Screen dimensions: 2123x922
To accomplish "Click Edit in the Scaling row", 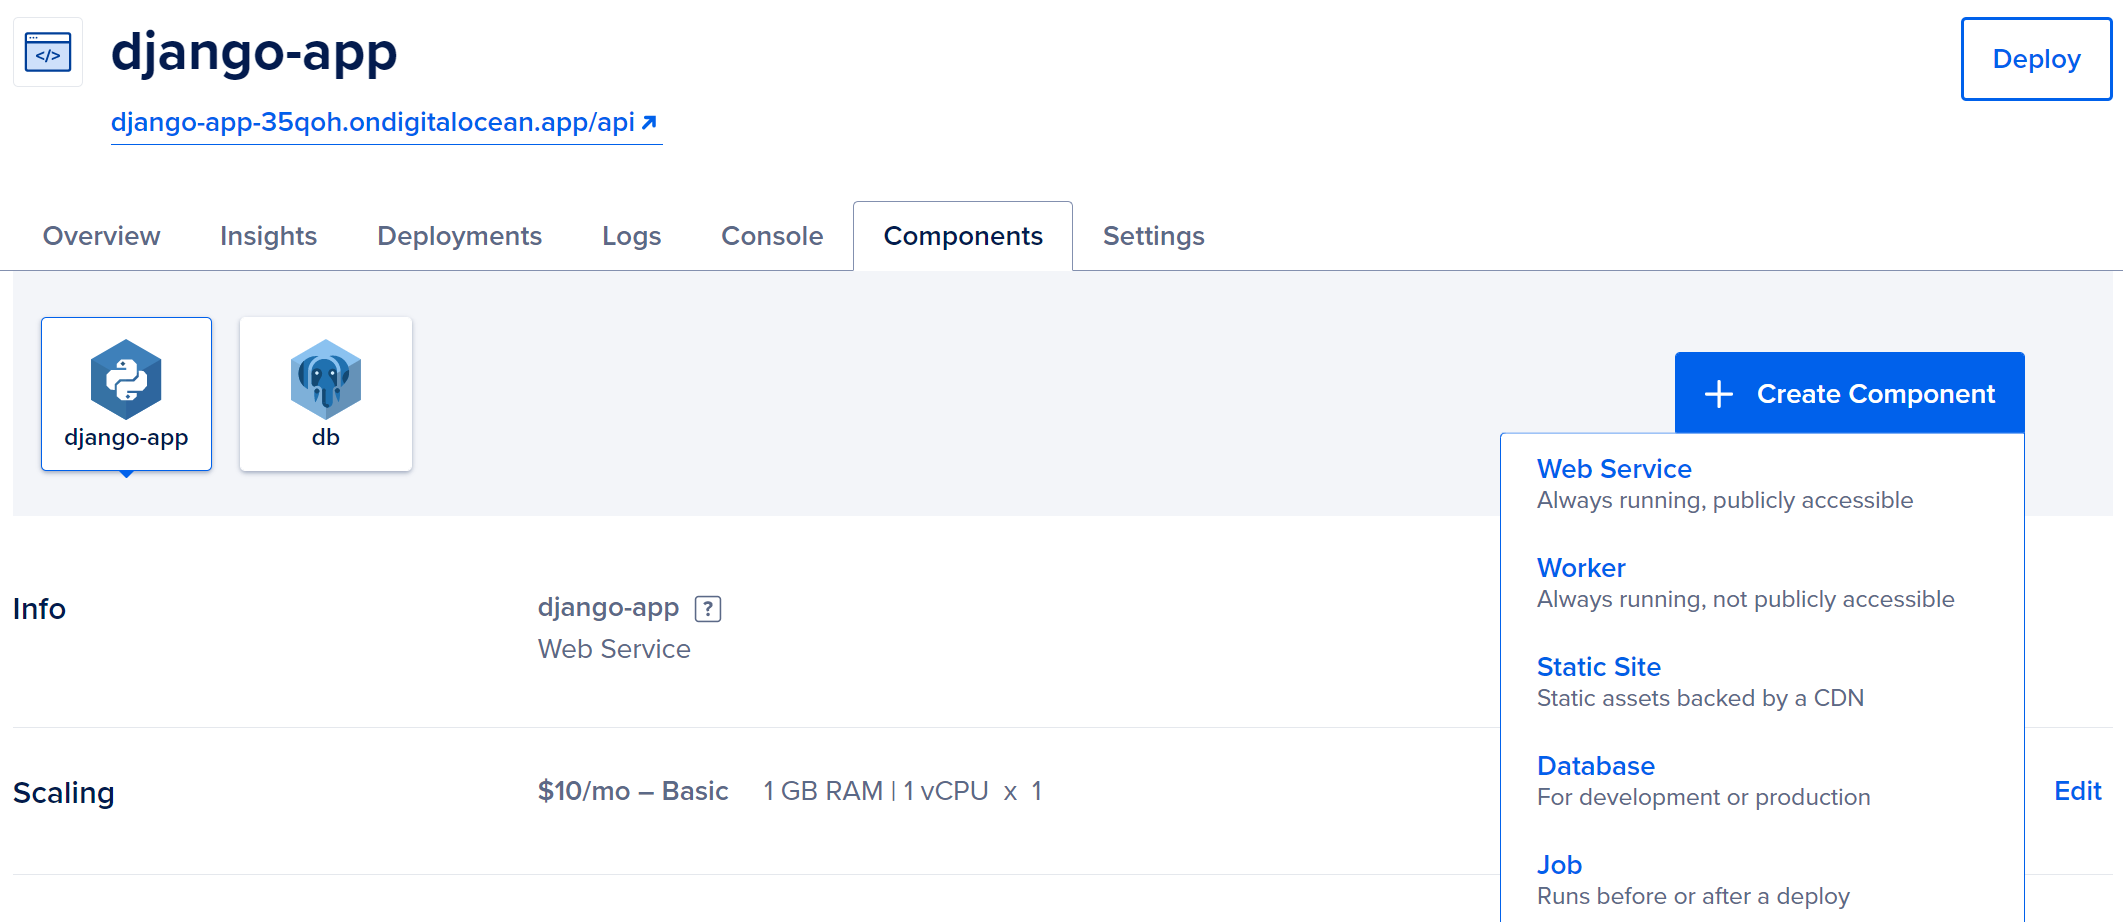I will (2077, 791).
